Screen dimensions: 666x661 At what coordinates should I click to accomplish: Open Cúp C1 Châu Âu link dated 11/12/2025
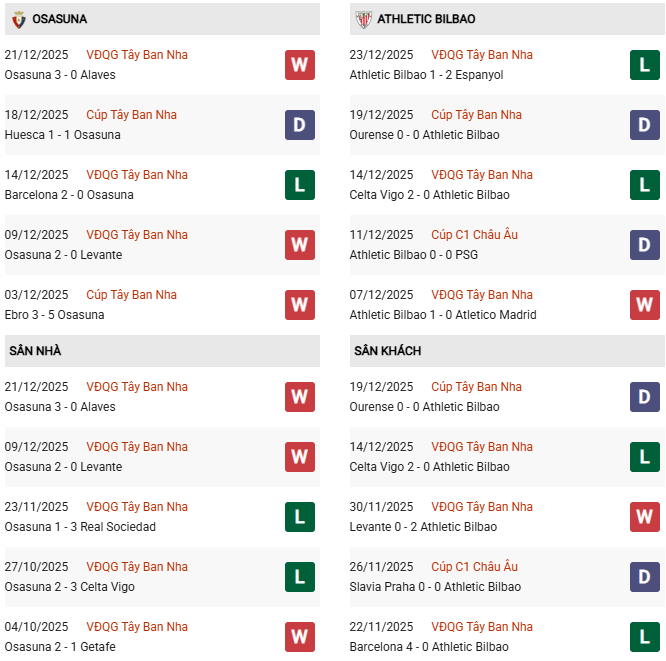point(474,235)
